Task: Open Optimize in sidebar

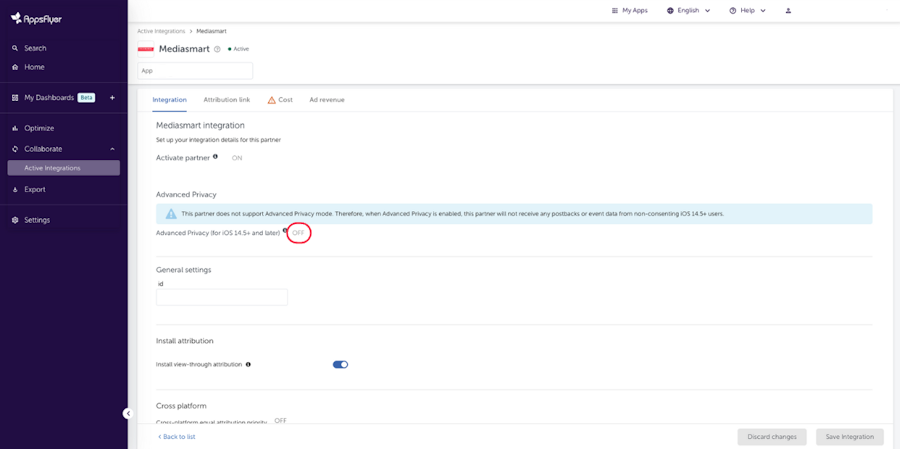Action: click(39, 128)
